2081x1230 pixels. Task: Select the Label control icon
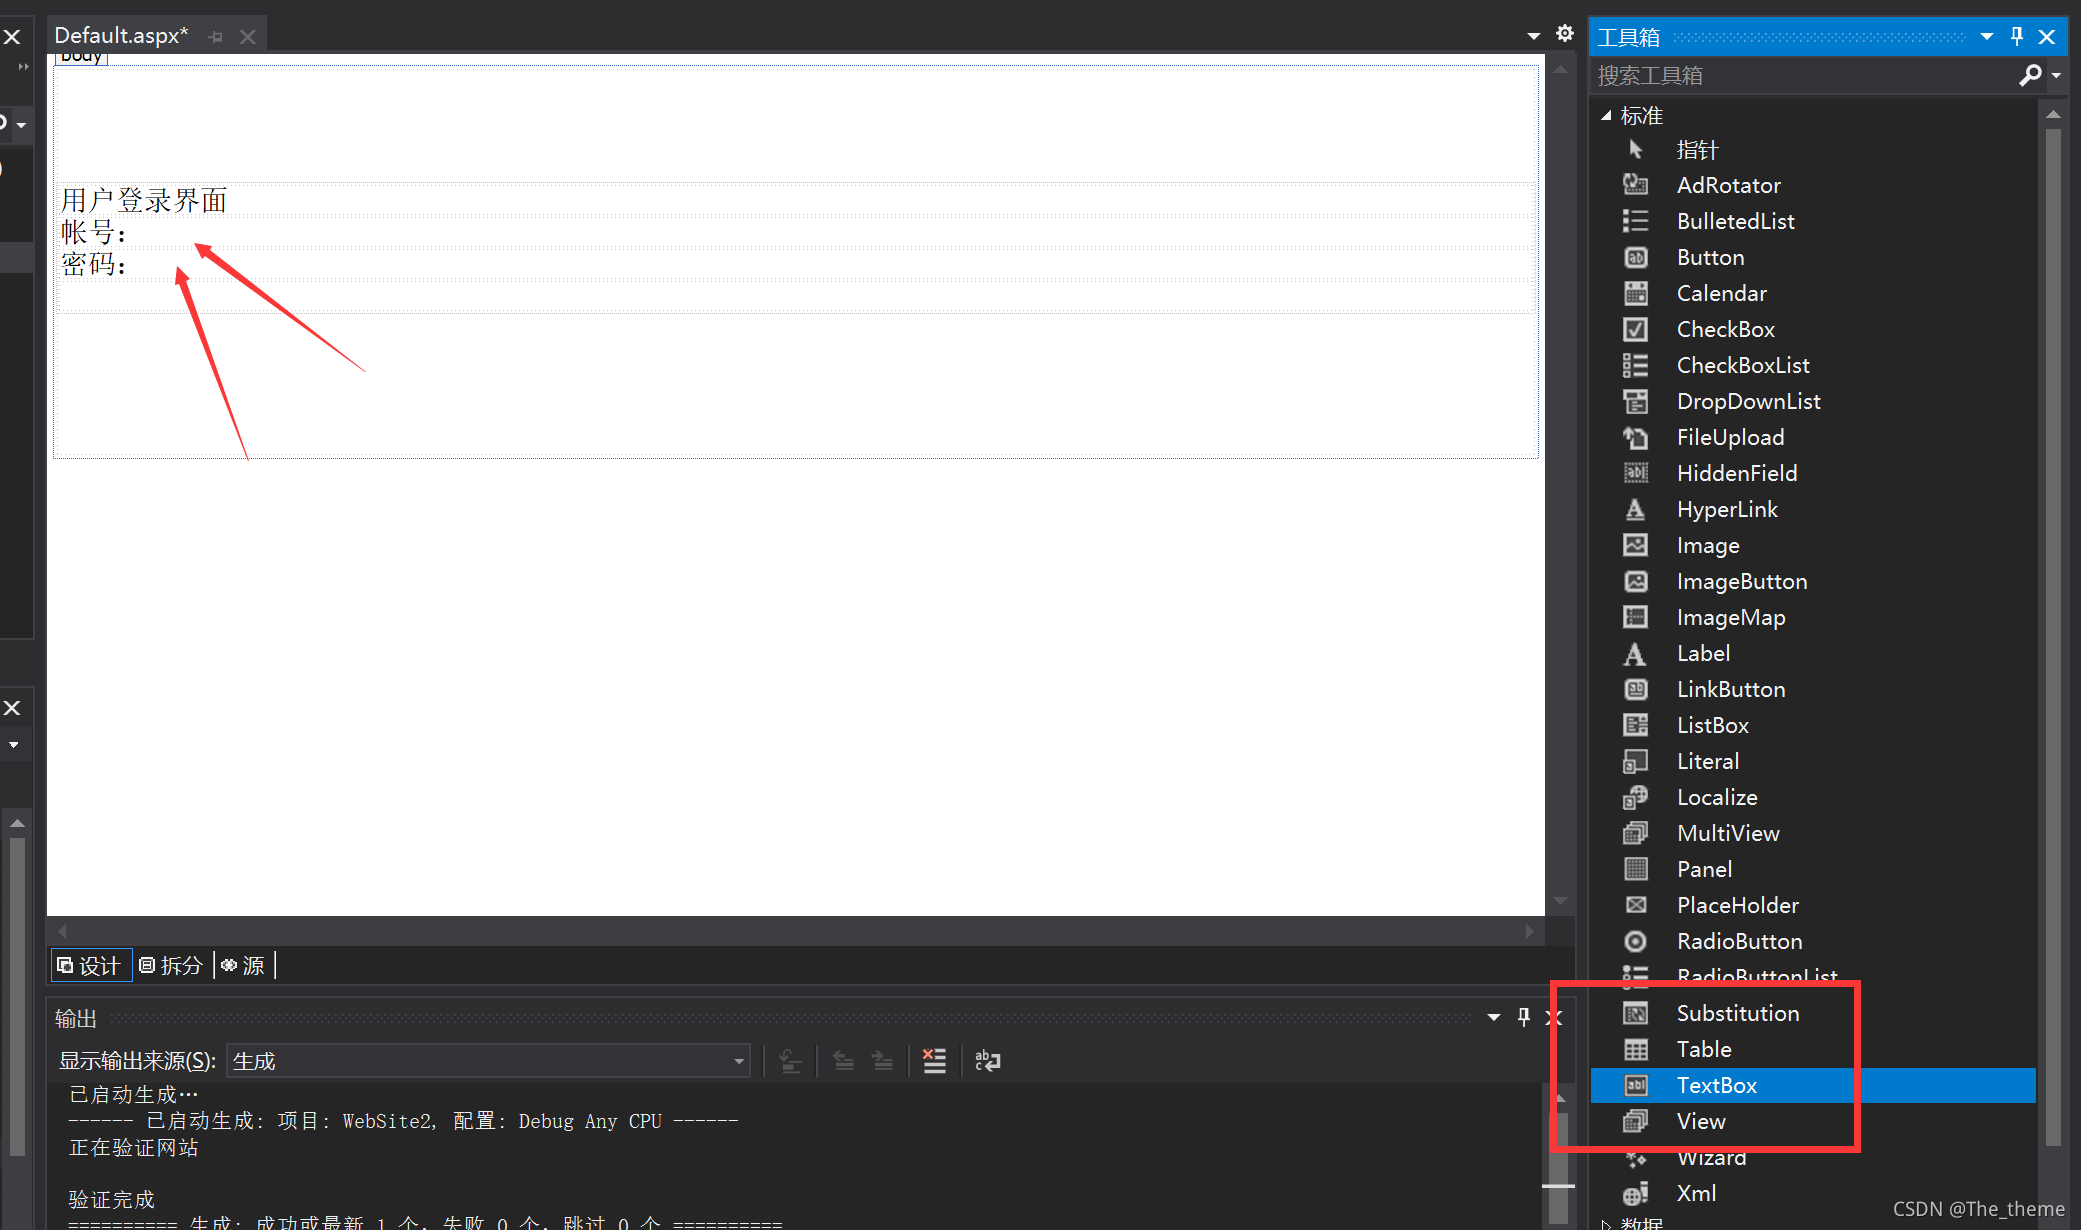click(x=1635, y=653)
